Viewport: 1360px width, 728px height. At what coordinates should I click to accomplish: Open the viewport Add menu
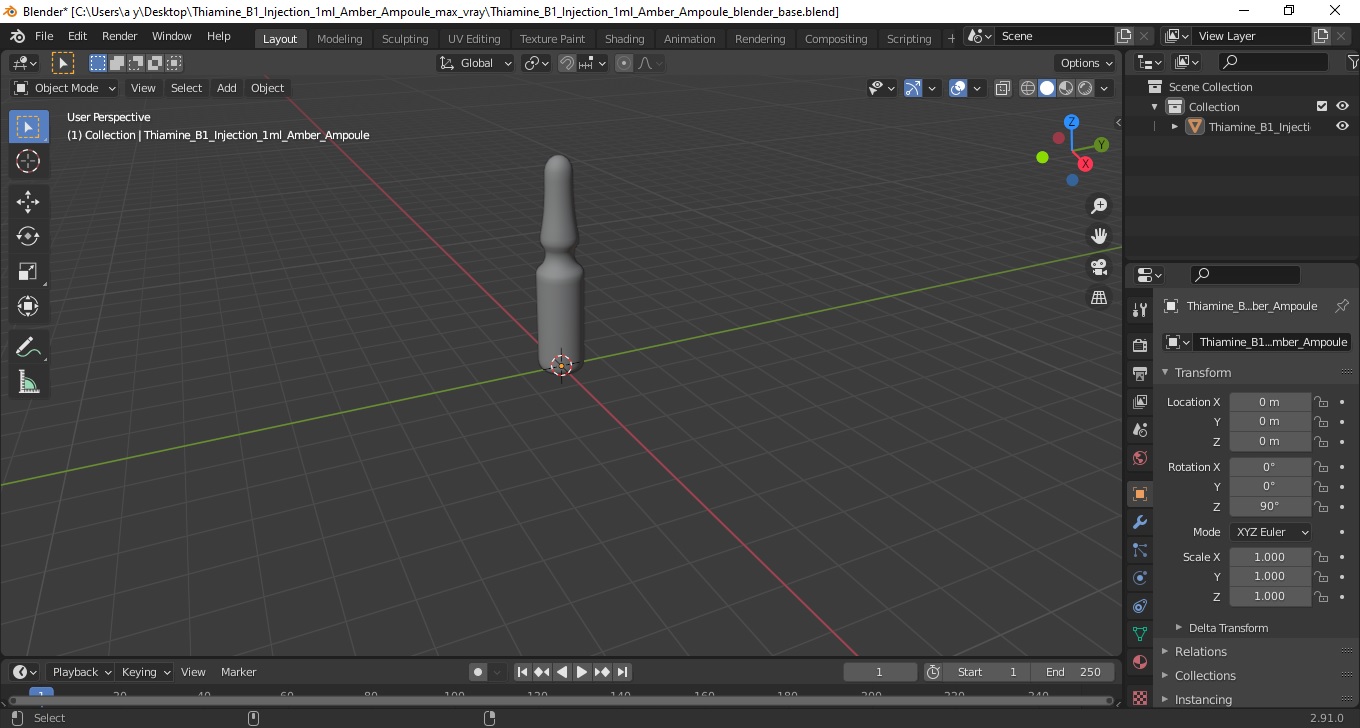tap(227, 88)
